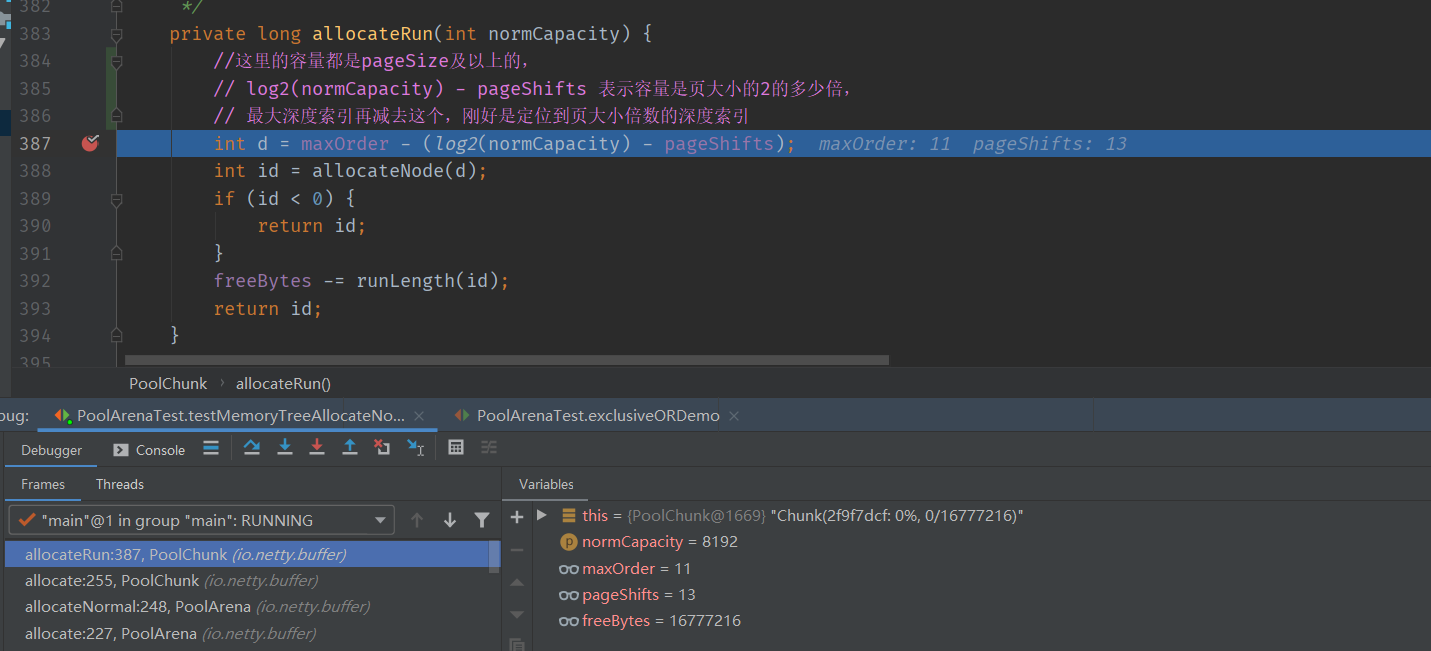This screenshot has height=651, width=1431.
Task: Click the fold marker at line 391
Action: coord(117,253)
